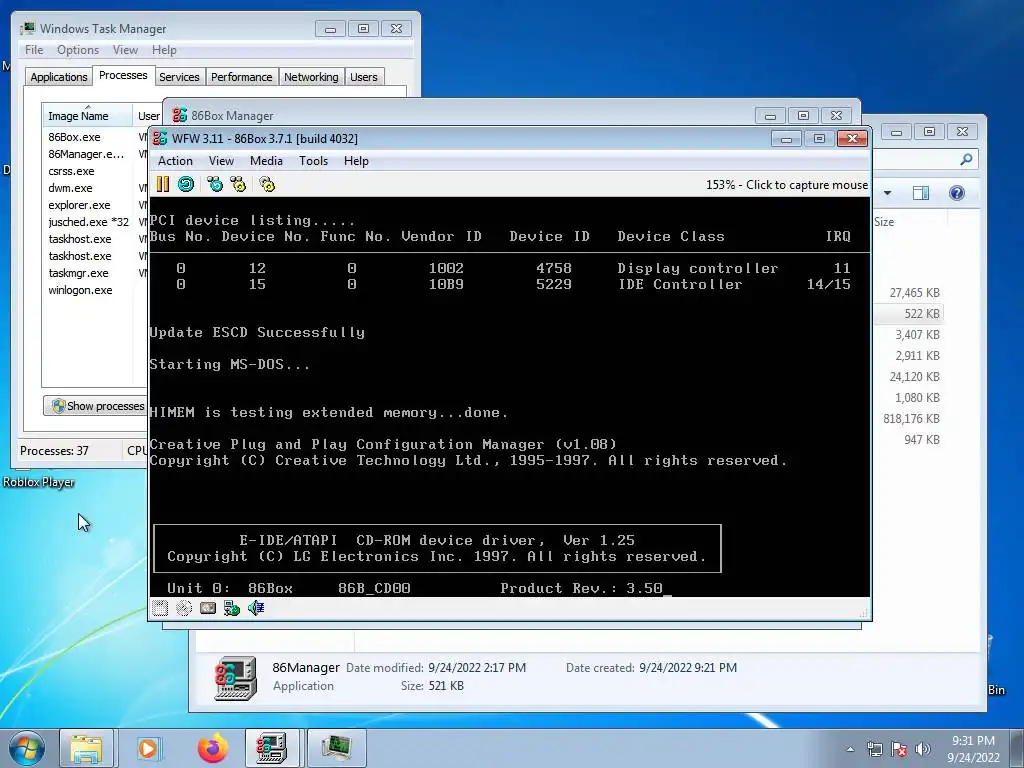Open the Help menu in 86Box

(357, 161)
